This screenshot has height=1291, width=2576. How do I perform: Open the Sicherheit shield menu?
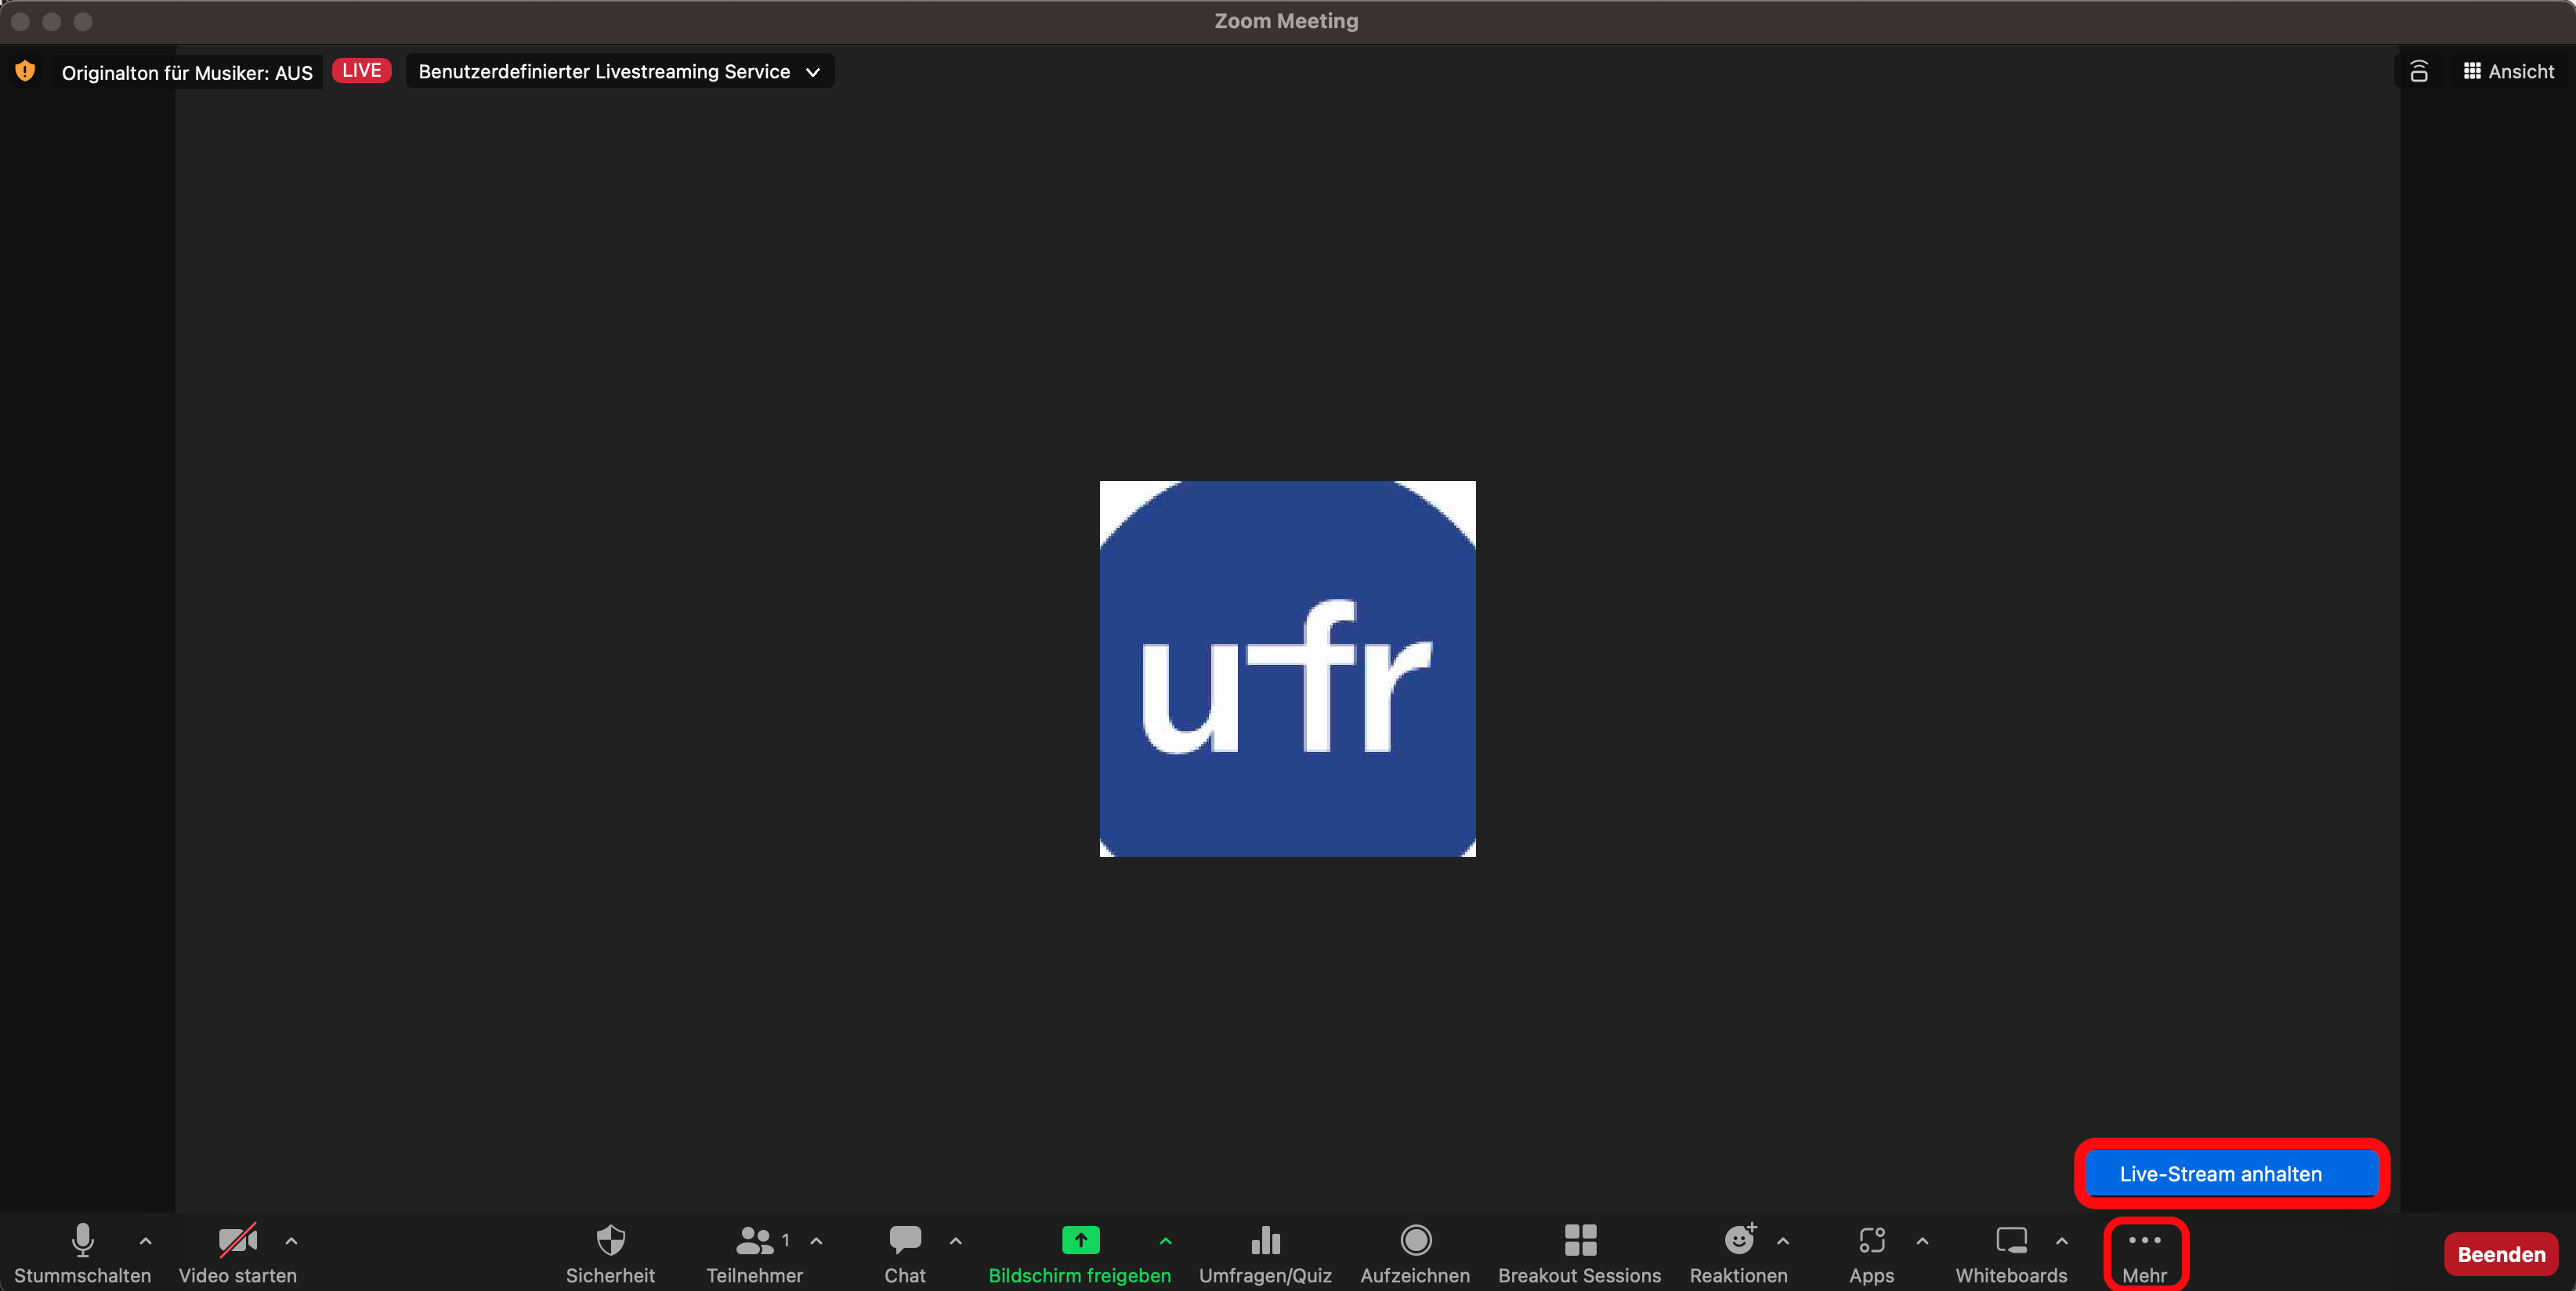click(610, 1254)
